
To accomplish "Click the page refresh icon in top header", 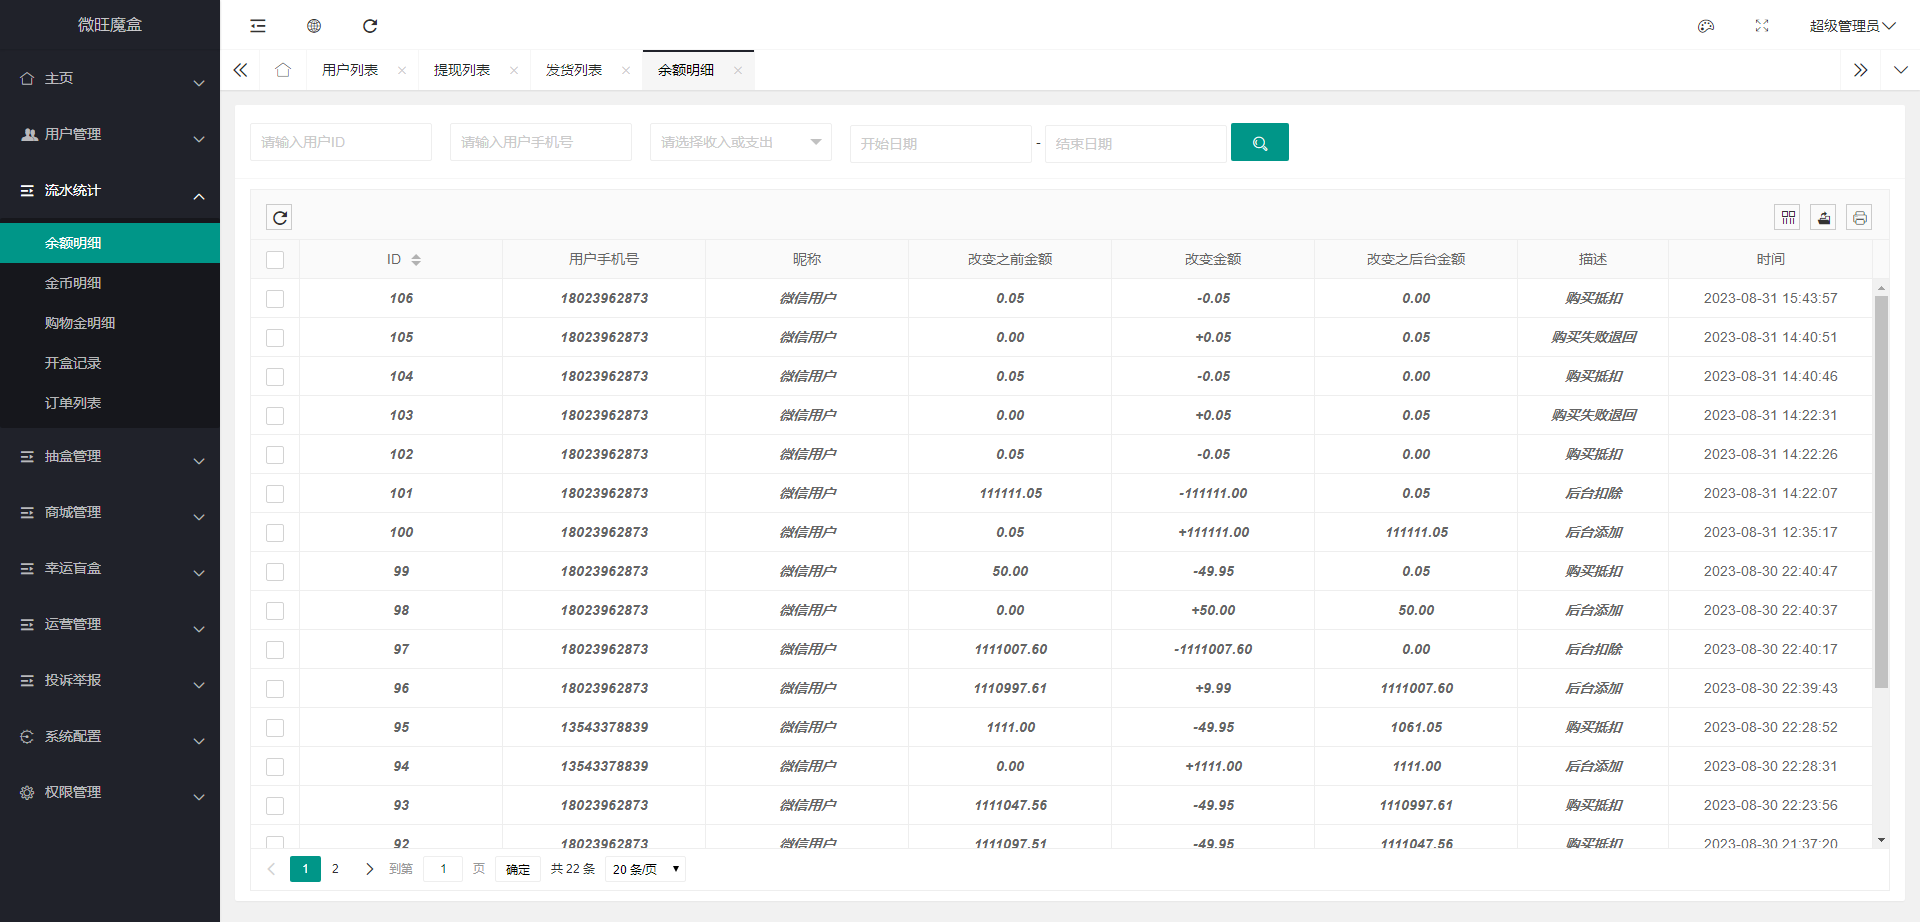I will coord(370,26).
